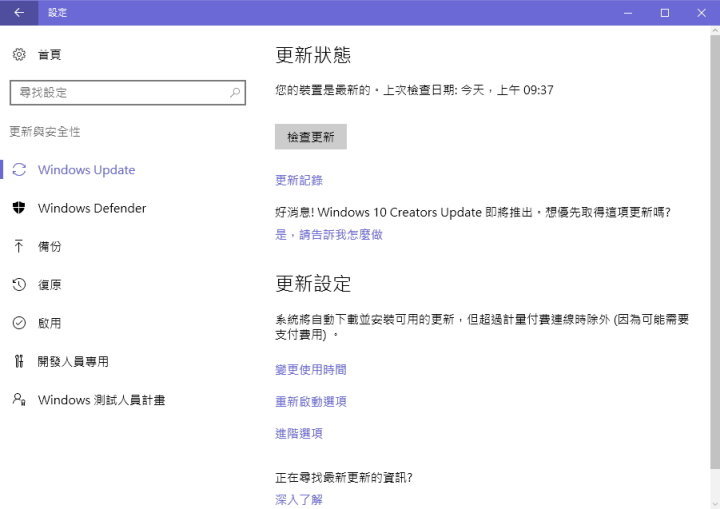
Task: Click the 更新與安全性 section label
Action: coord(45,132)
